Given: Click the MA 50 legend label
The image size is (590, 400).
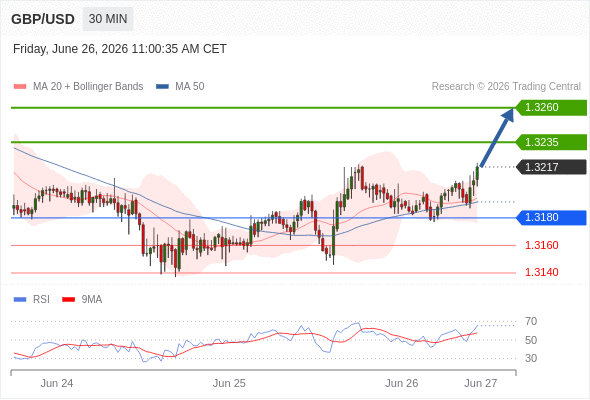Looking at the screenshot, I should point(190,87).
